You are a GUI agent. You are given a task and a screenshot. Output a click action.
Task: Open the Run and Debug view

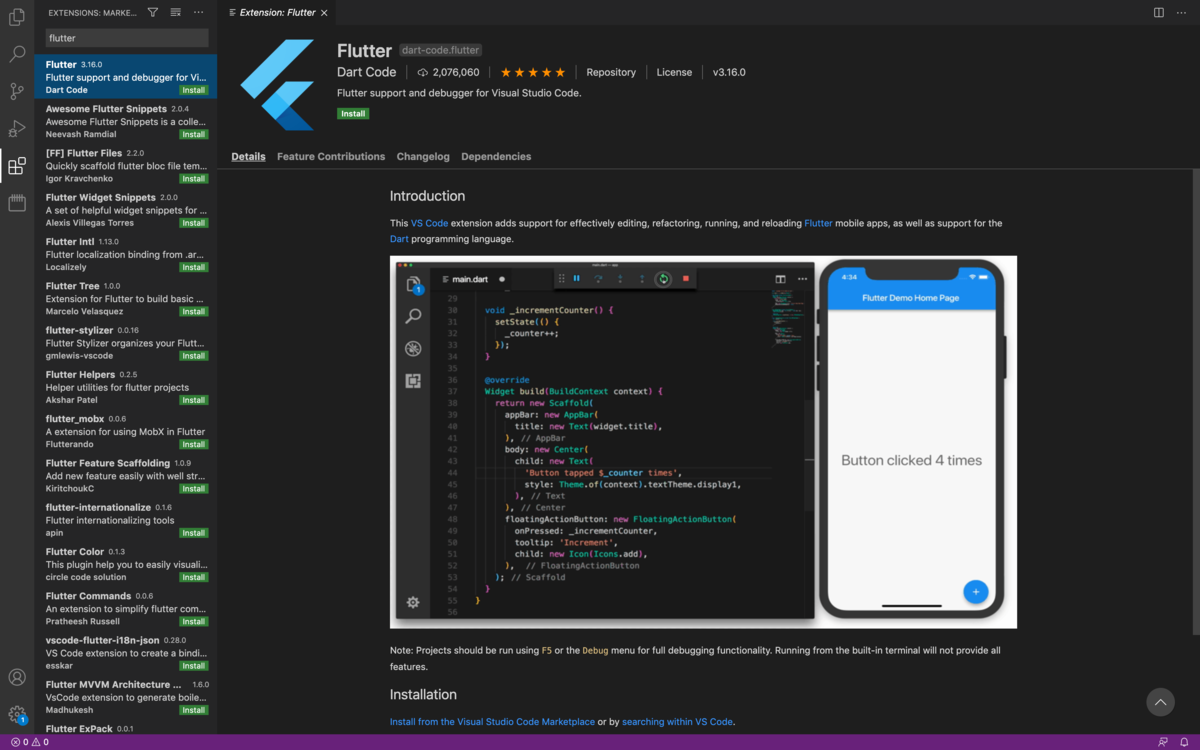(x=17, y=128)
